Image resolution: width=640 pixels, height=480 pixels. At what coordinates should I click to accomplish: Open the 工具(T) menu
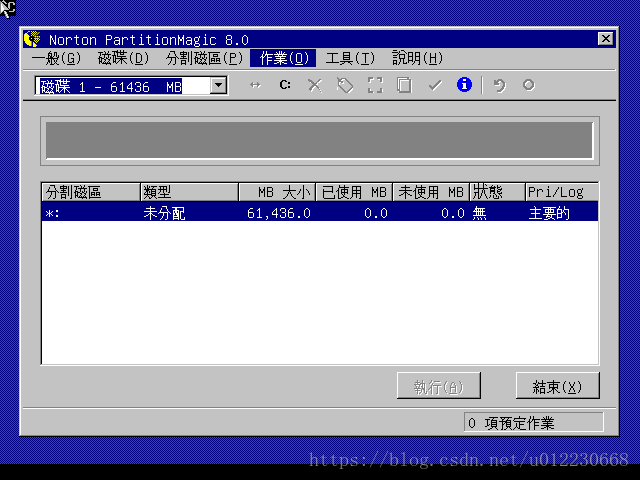[x=350, y=58]
